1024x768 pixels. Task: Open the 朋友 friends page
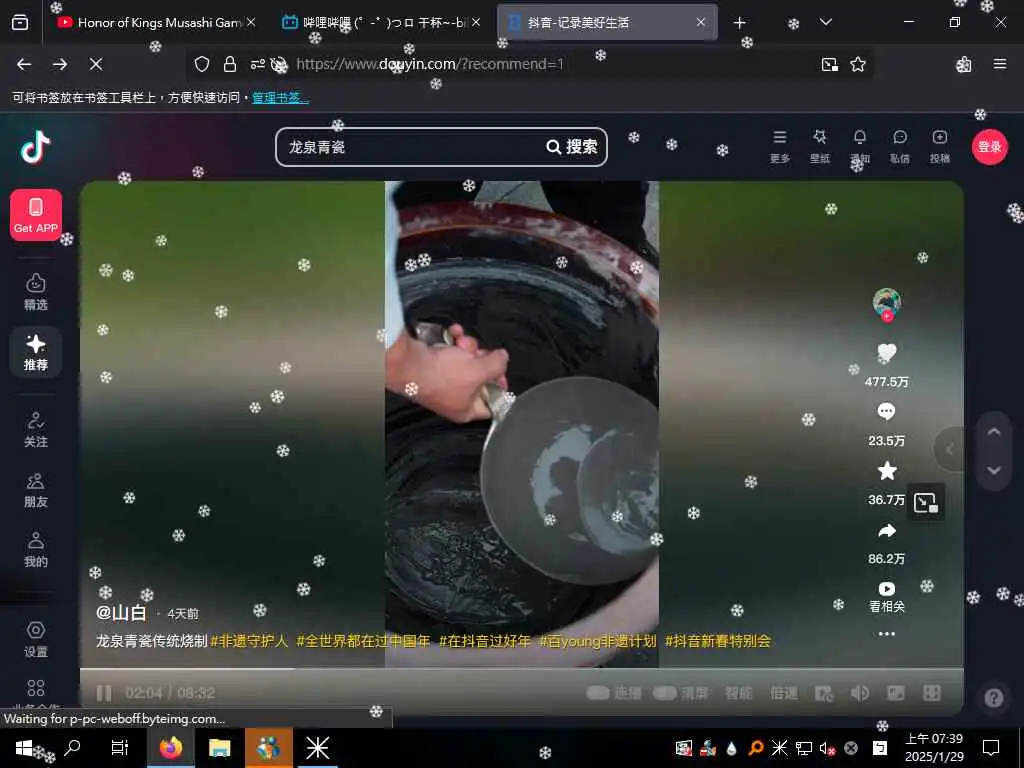[x=36, y=490]
